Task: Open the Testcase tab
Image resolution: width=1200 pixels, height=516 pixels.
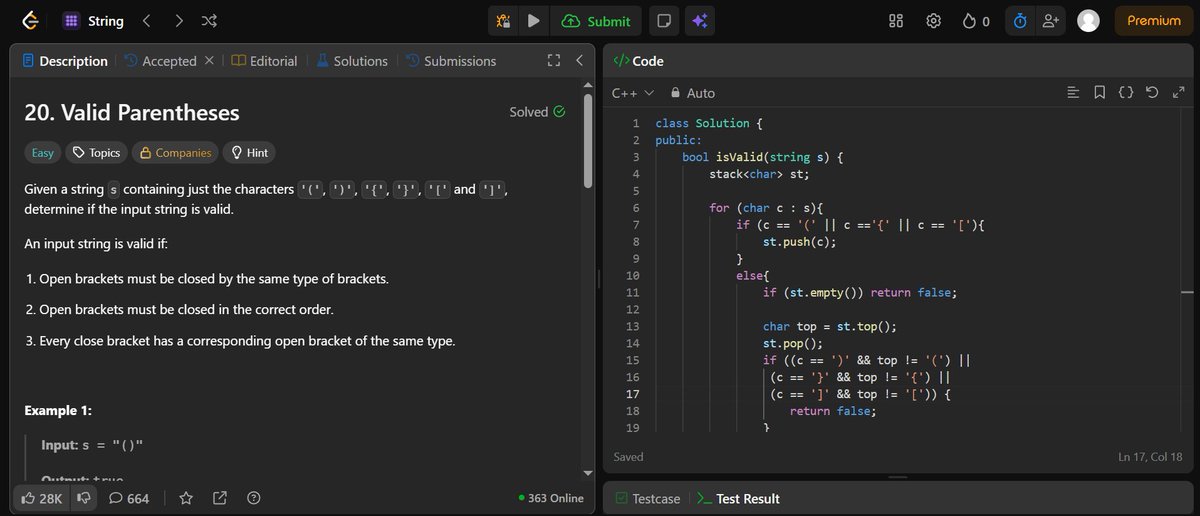Action: click(649, 498)
